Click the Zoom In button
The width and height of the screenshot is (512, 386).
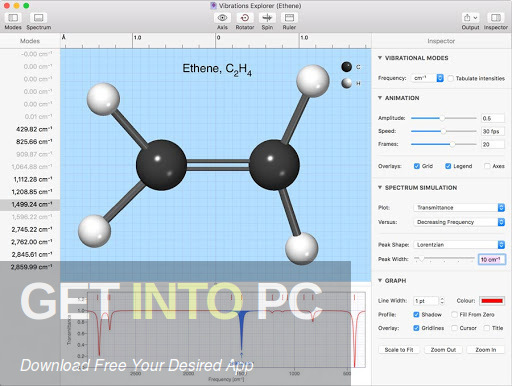click(x=486, y=350)
